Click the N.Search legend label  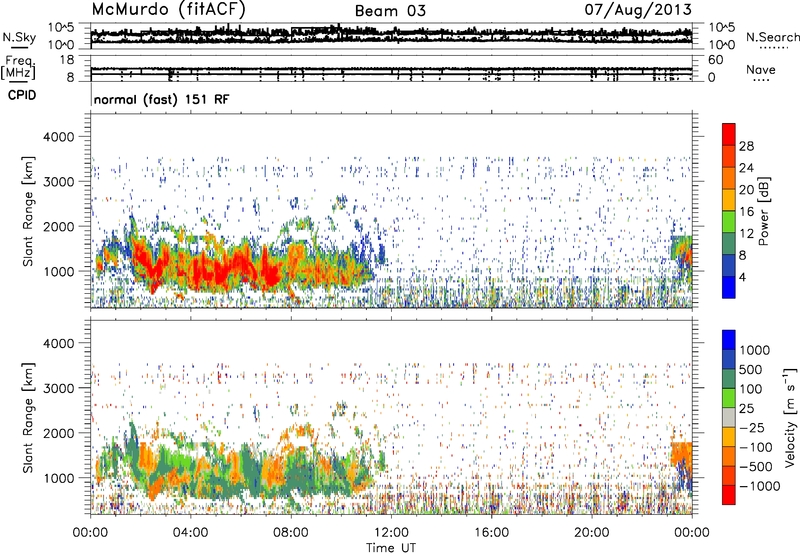pos(772,37)
